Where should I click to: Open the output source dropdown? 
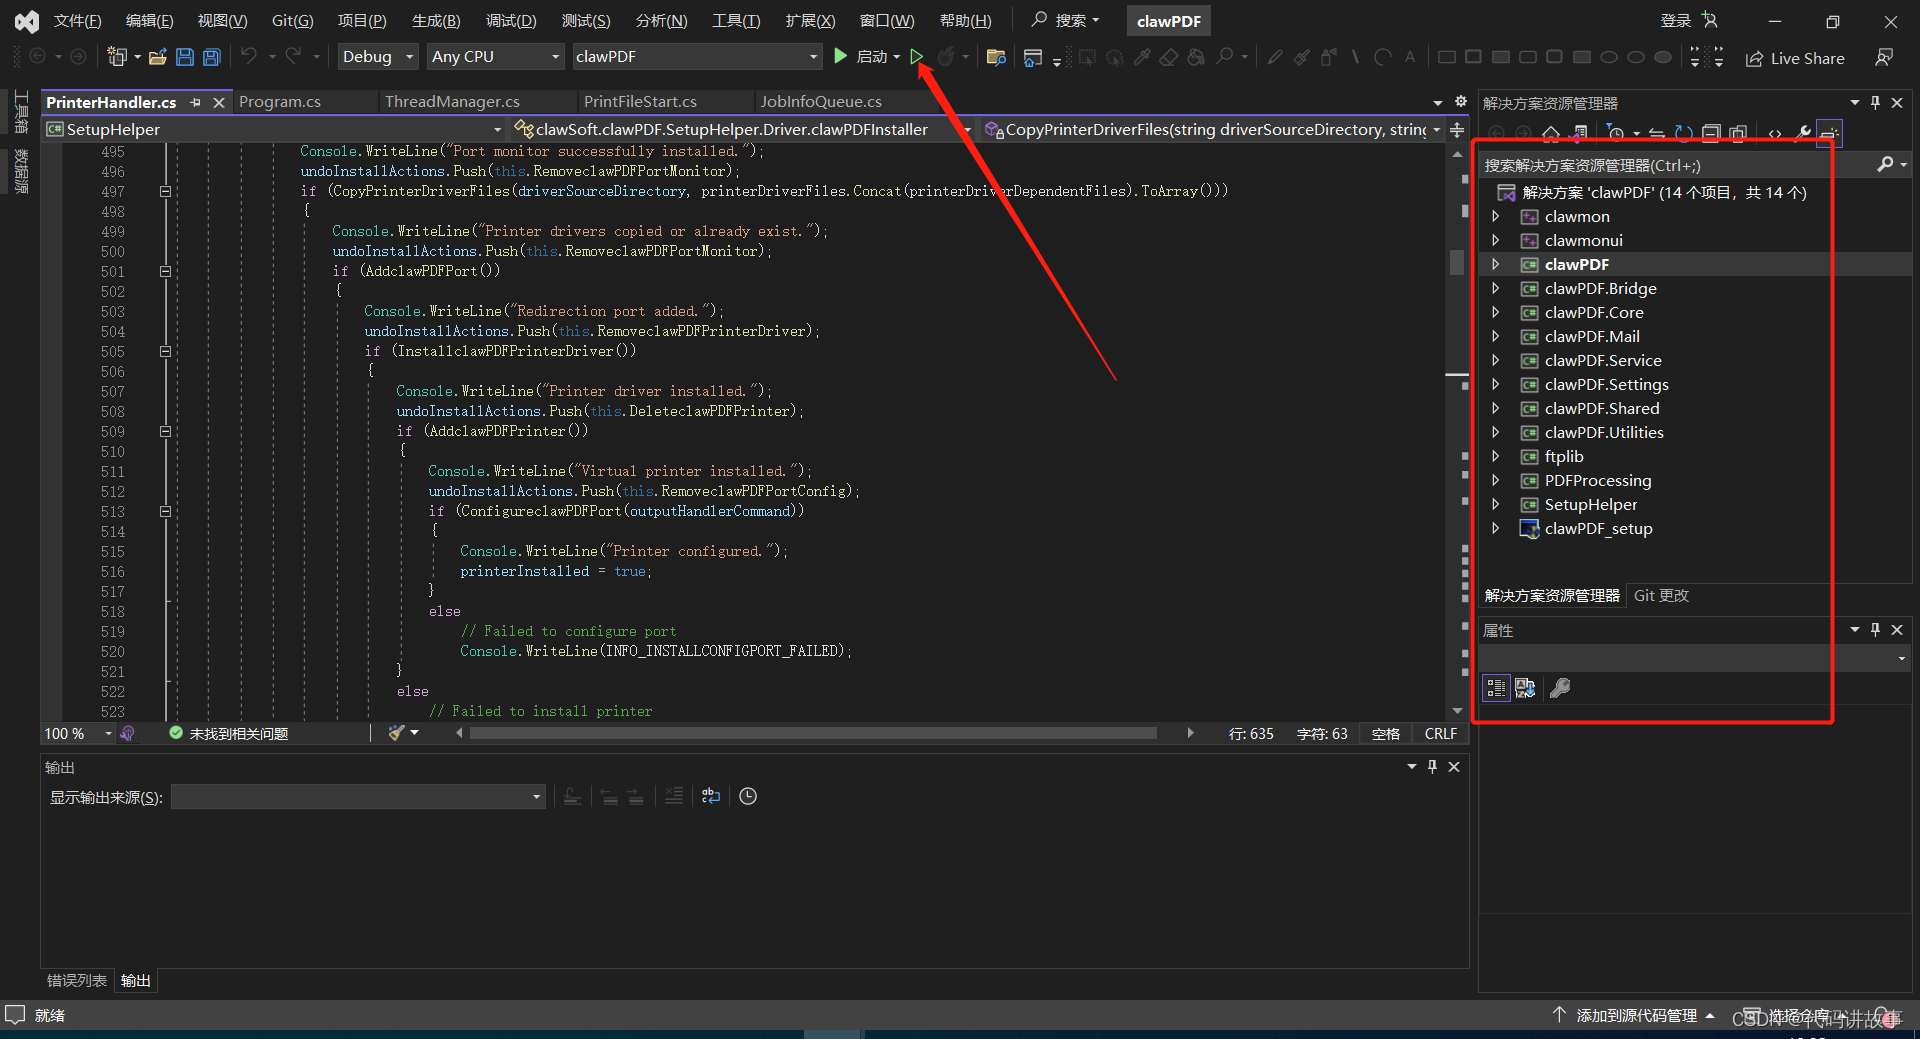pos(359,796)
